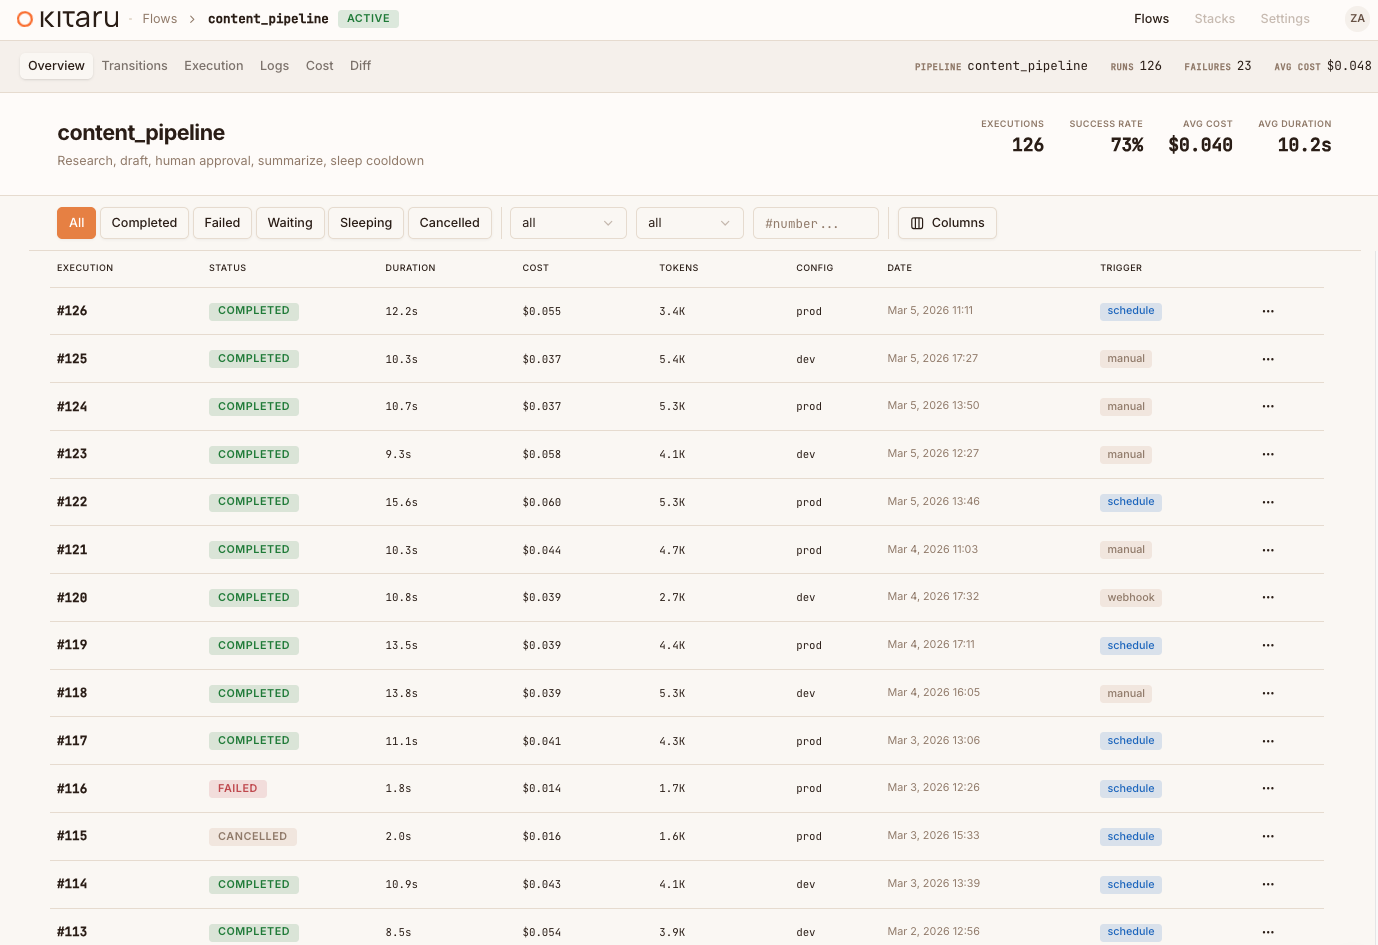Viewport: 1378px width, 945px height.
Task: Open the first "all" filter dropdown
Action: coord(568,223)
